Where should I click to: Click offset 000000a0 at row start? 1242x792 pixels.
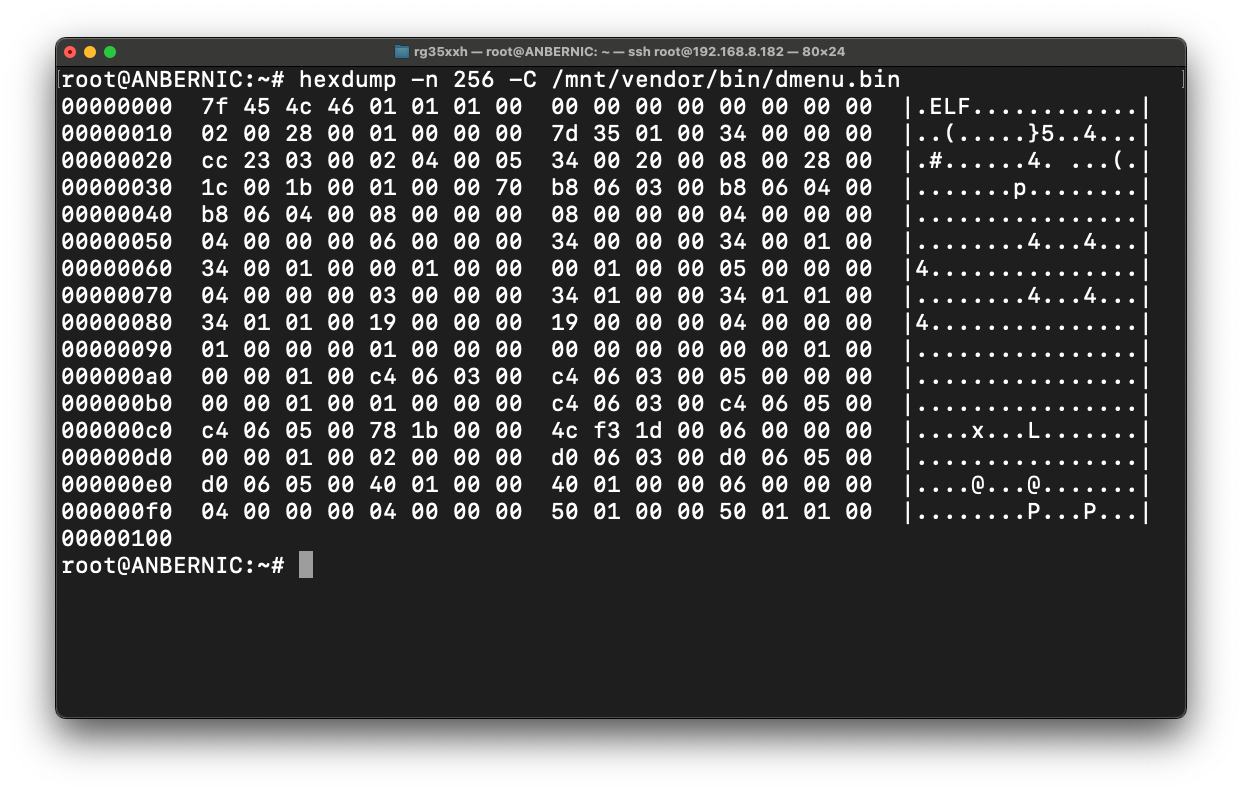117,376
